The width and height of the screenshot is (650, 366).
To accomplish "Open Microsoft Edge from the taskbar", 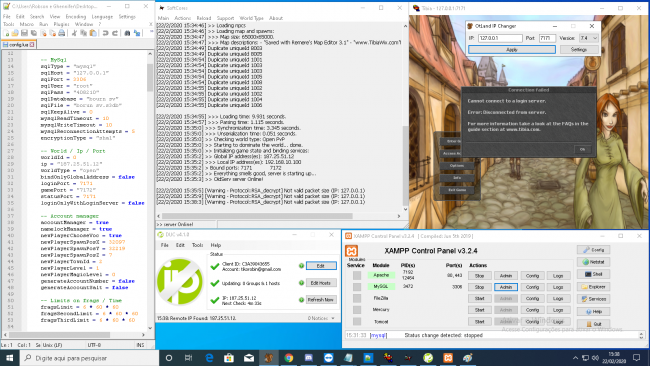I will 209,358.
